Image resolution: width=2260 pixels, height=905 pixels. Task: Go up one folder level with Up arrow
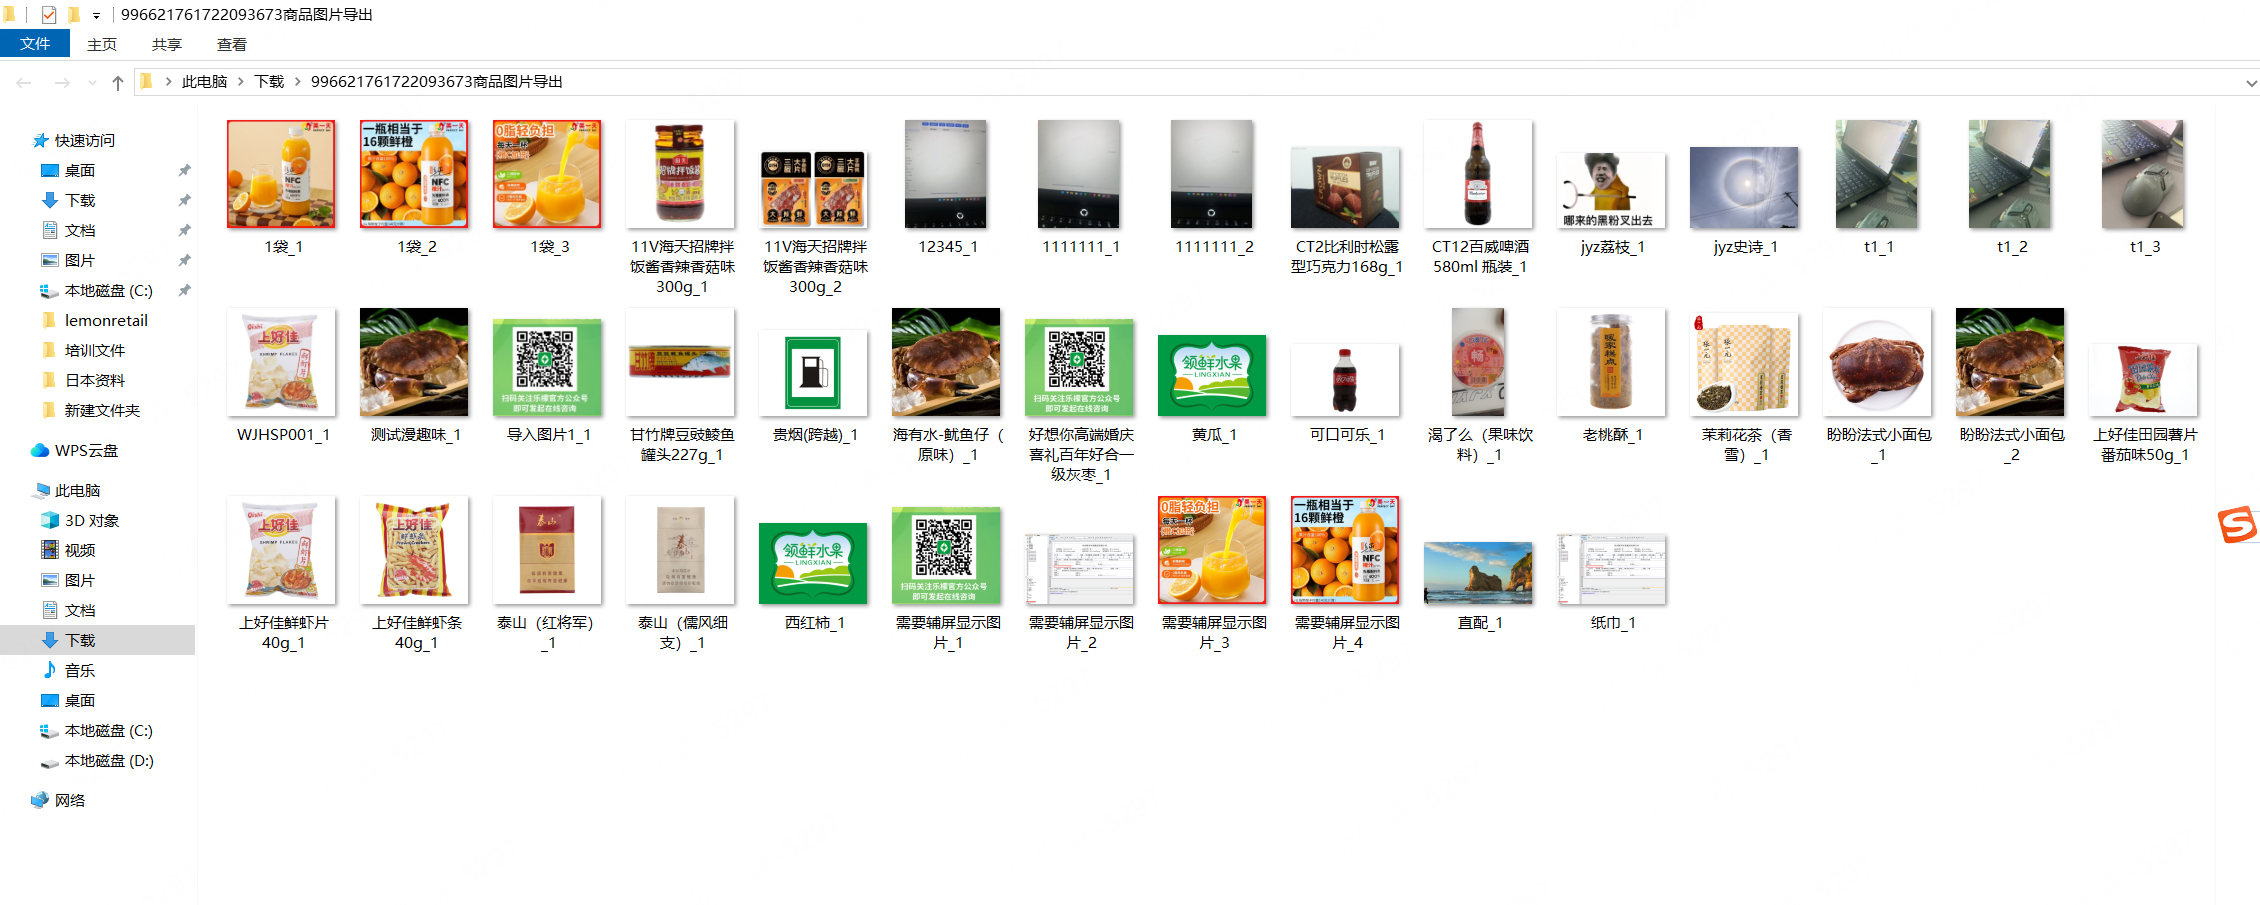point(118,82)
